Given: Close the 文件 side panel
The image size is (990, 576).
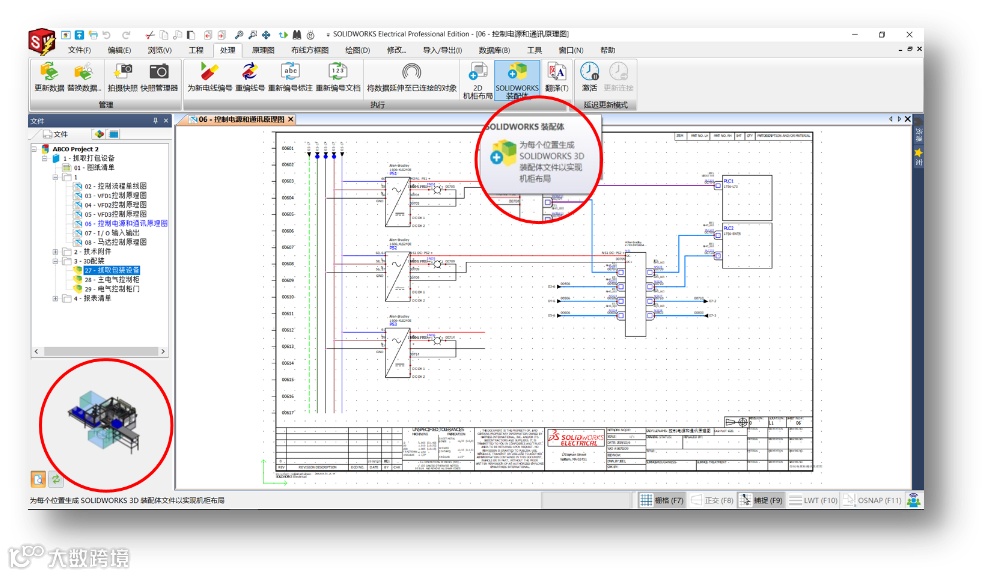Looking at the screenshot, I should (166, 121).
